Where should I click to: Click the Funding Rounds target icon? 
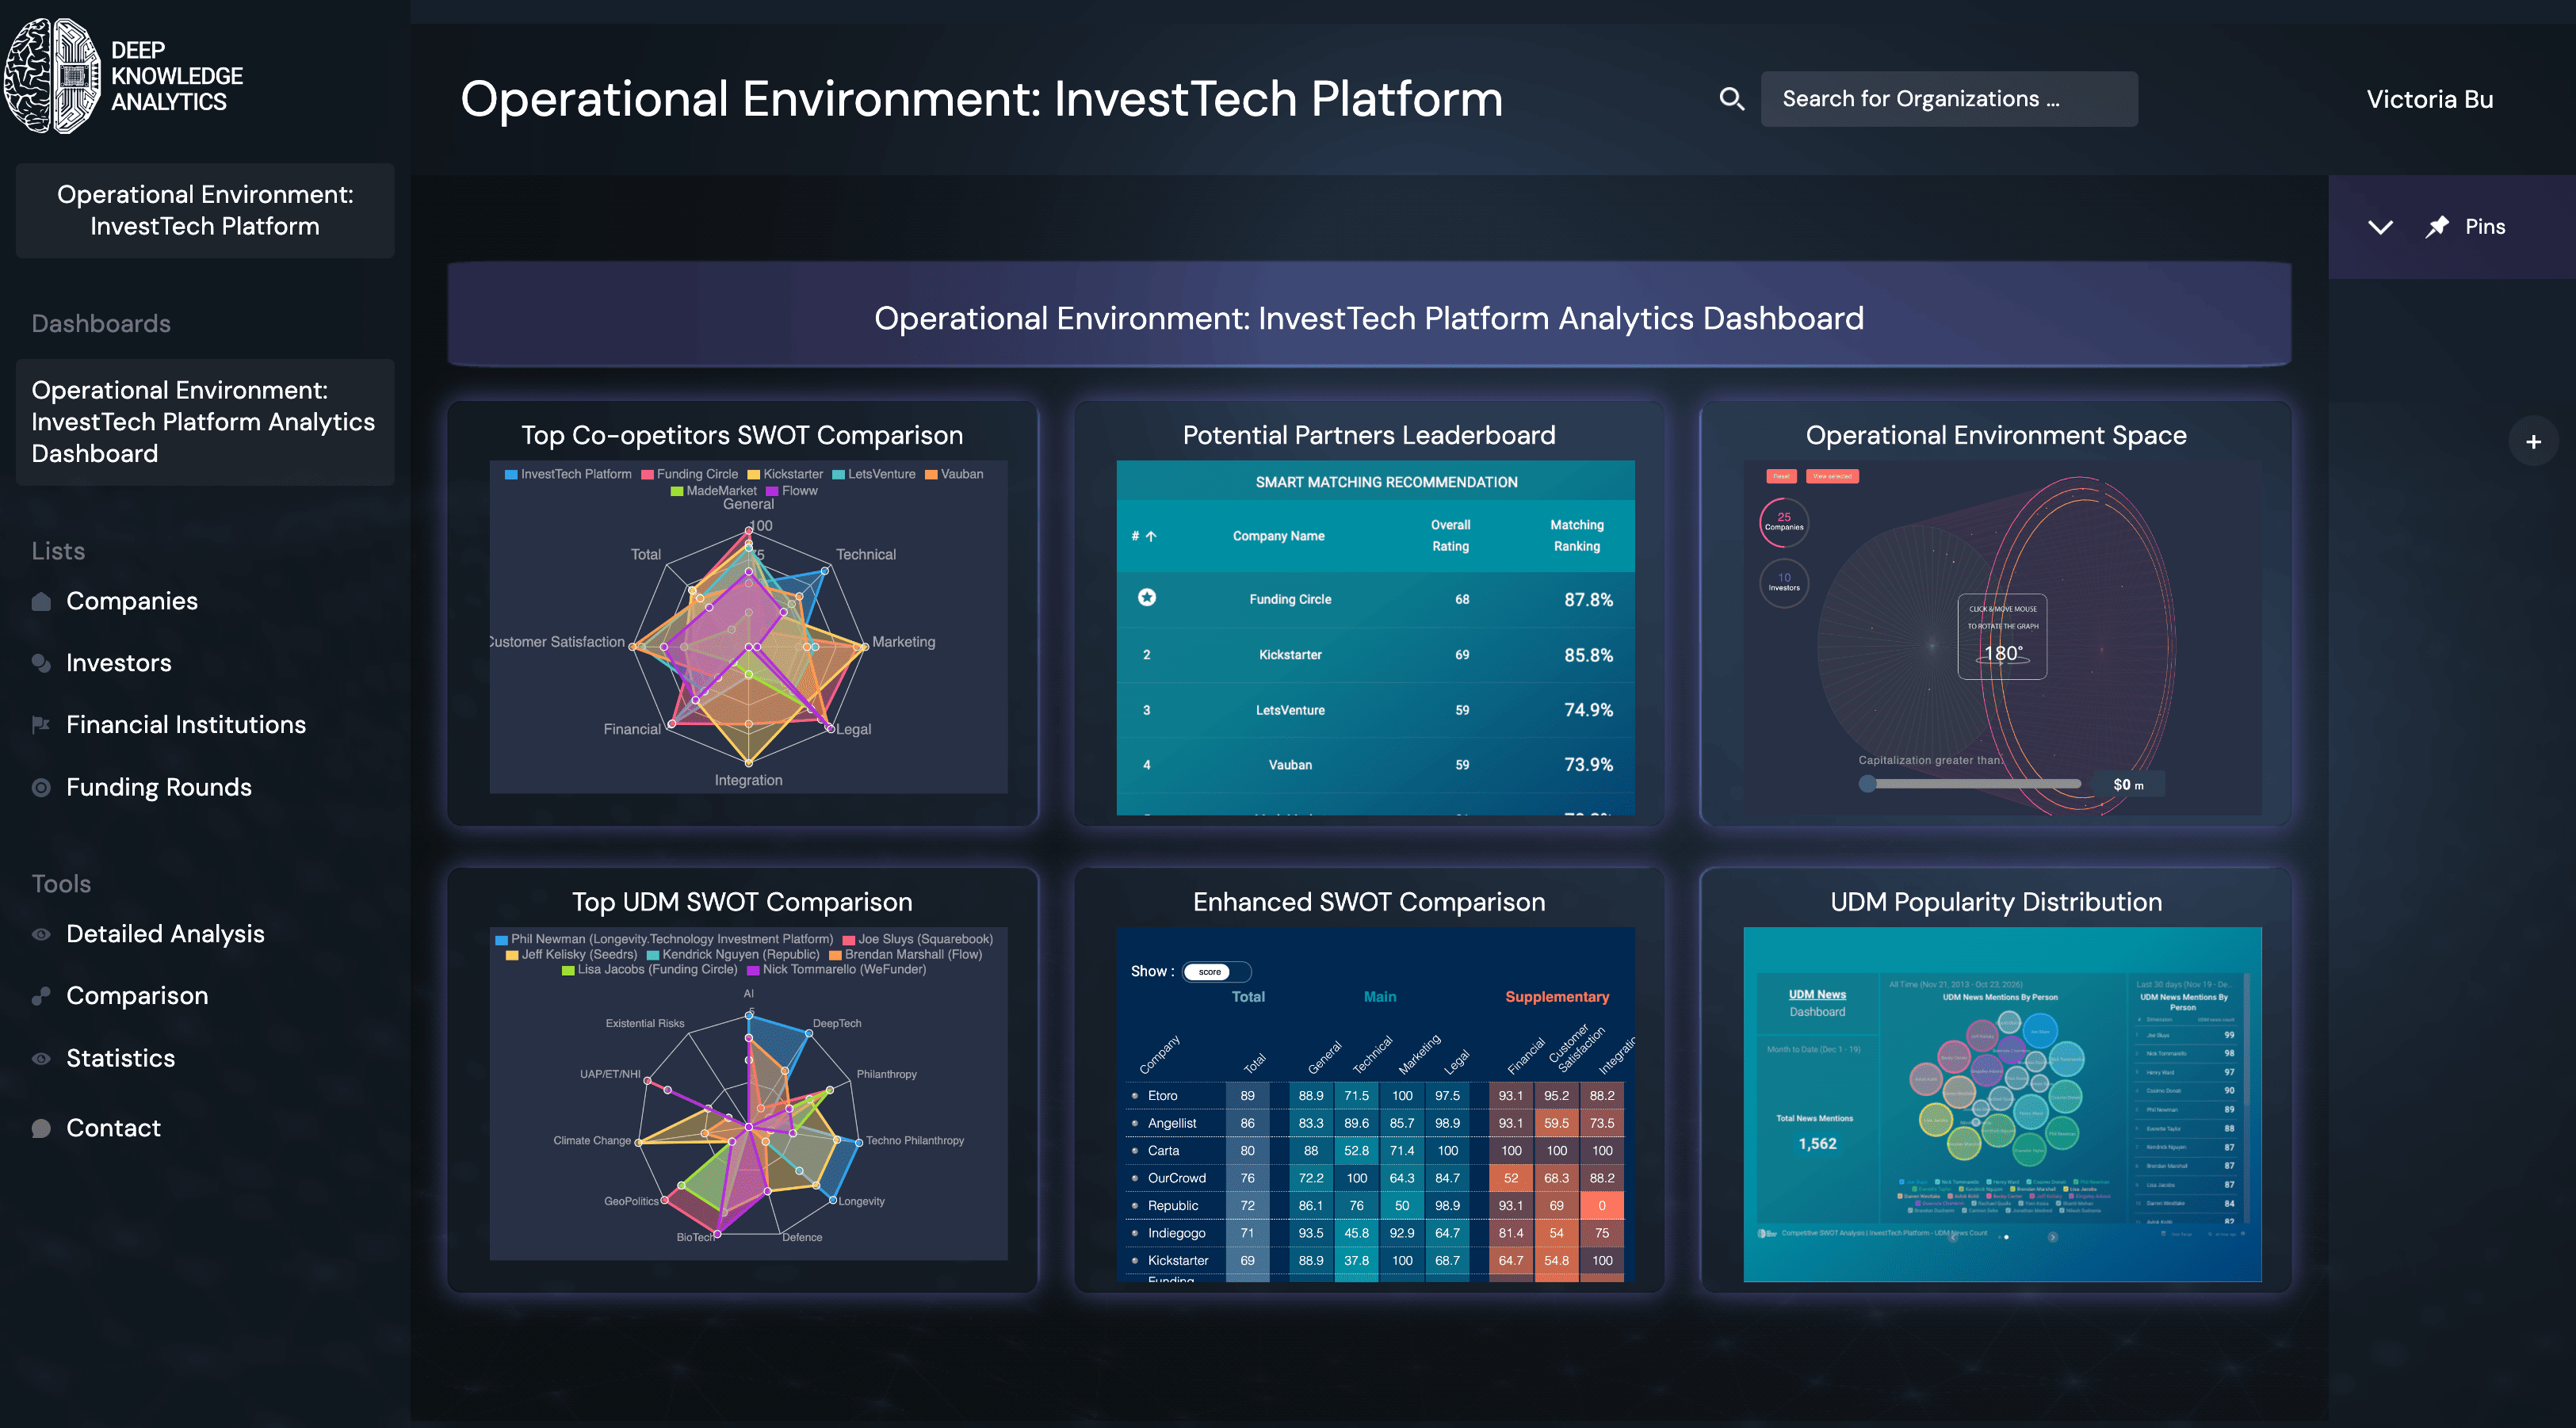(41, 788)
